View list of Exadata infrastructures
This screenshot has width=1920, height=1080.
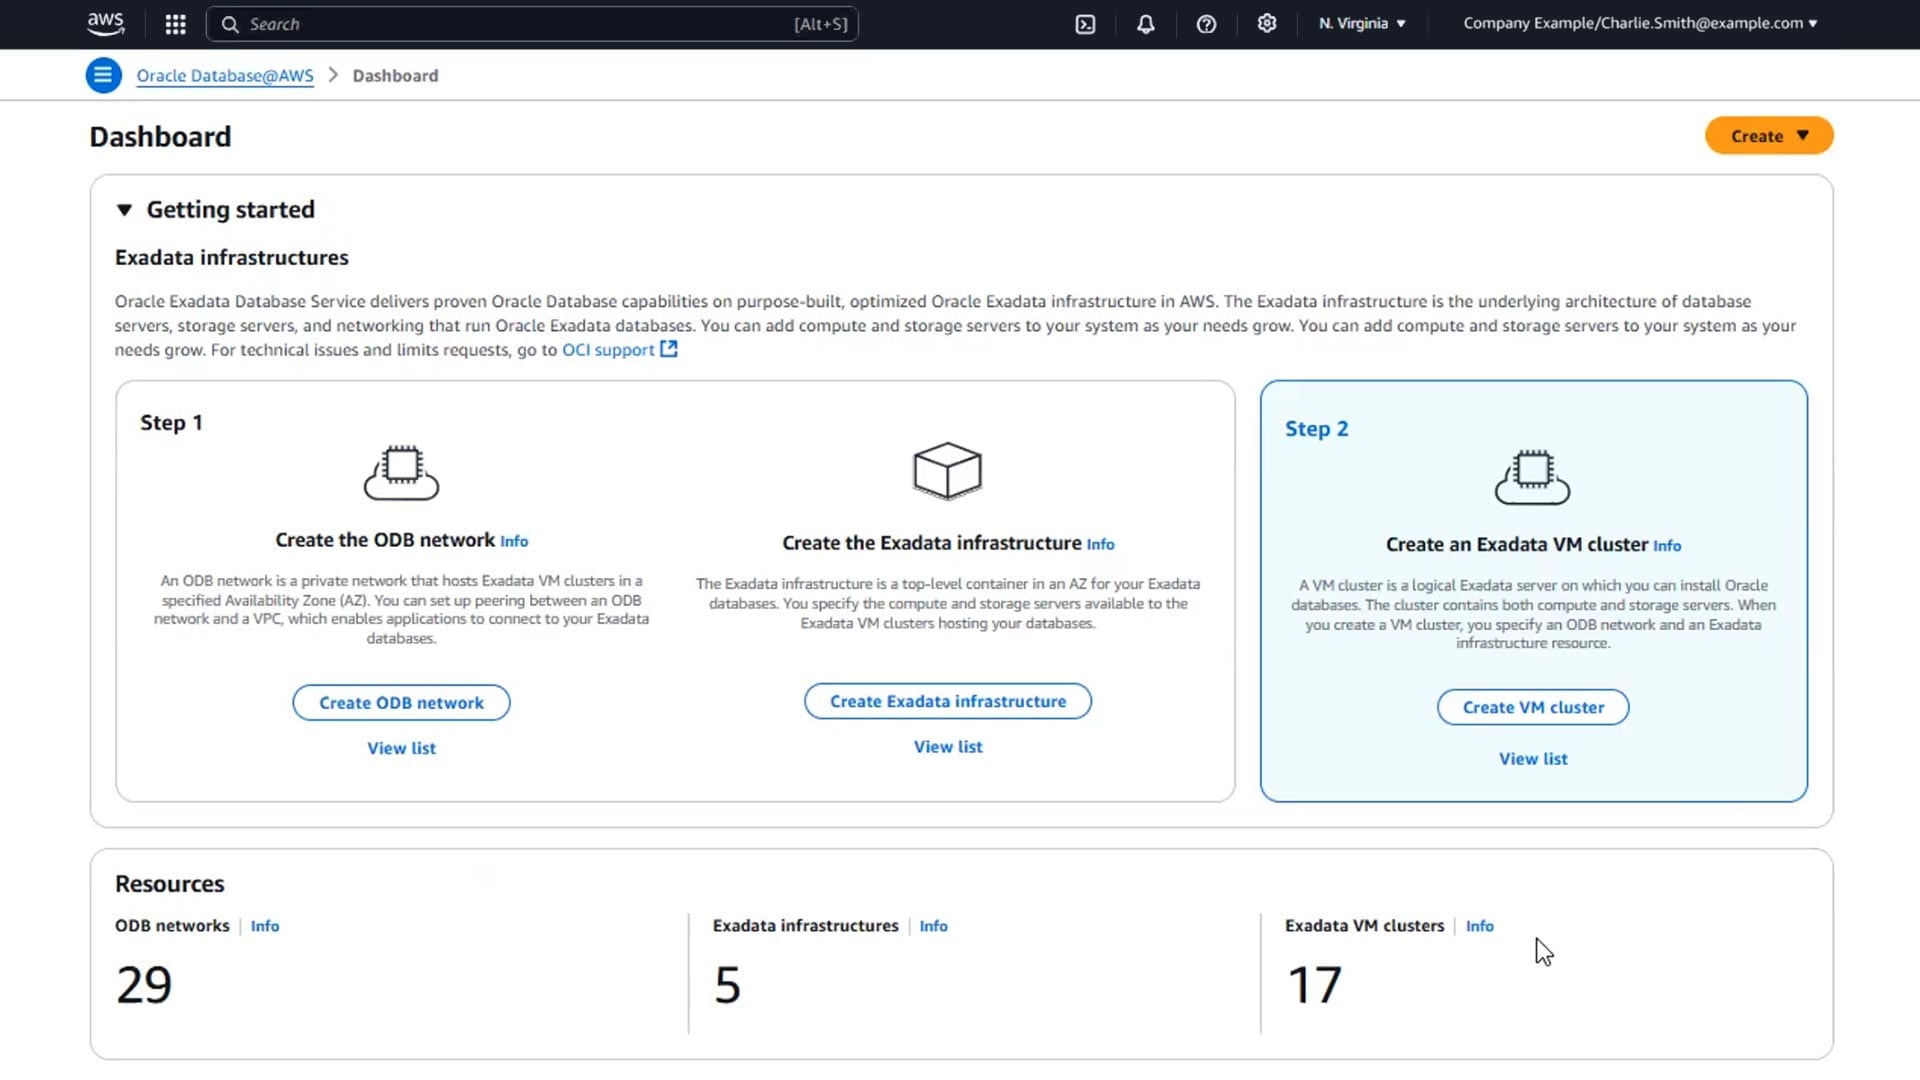pos(947,746)
